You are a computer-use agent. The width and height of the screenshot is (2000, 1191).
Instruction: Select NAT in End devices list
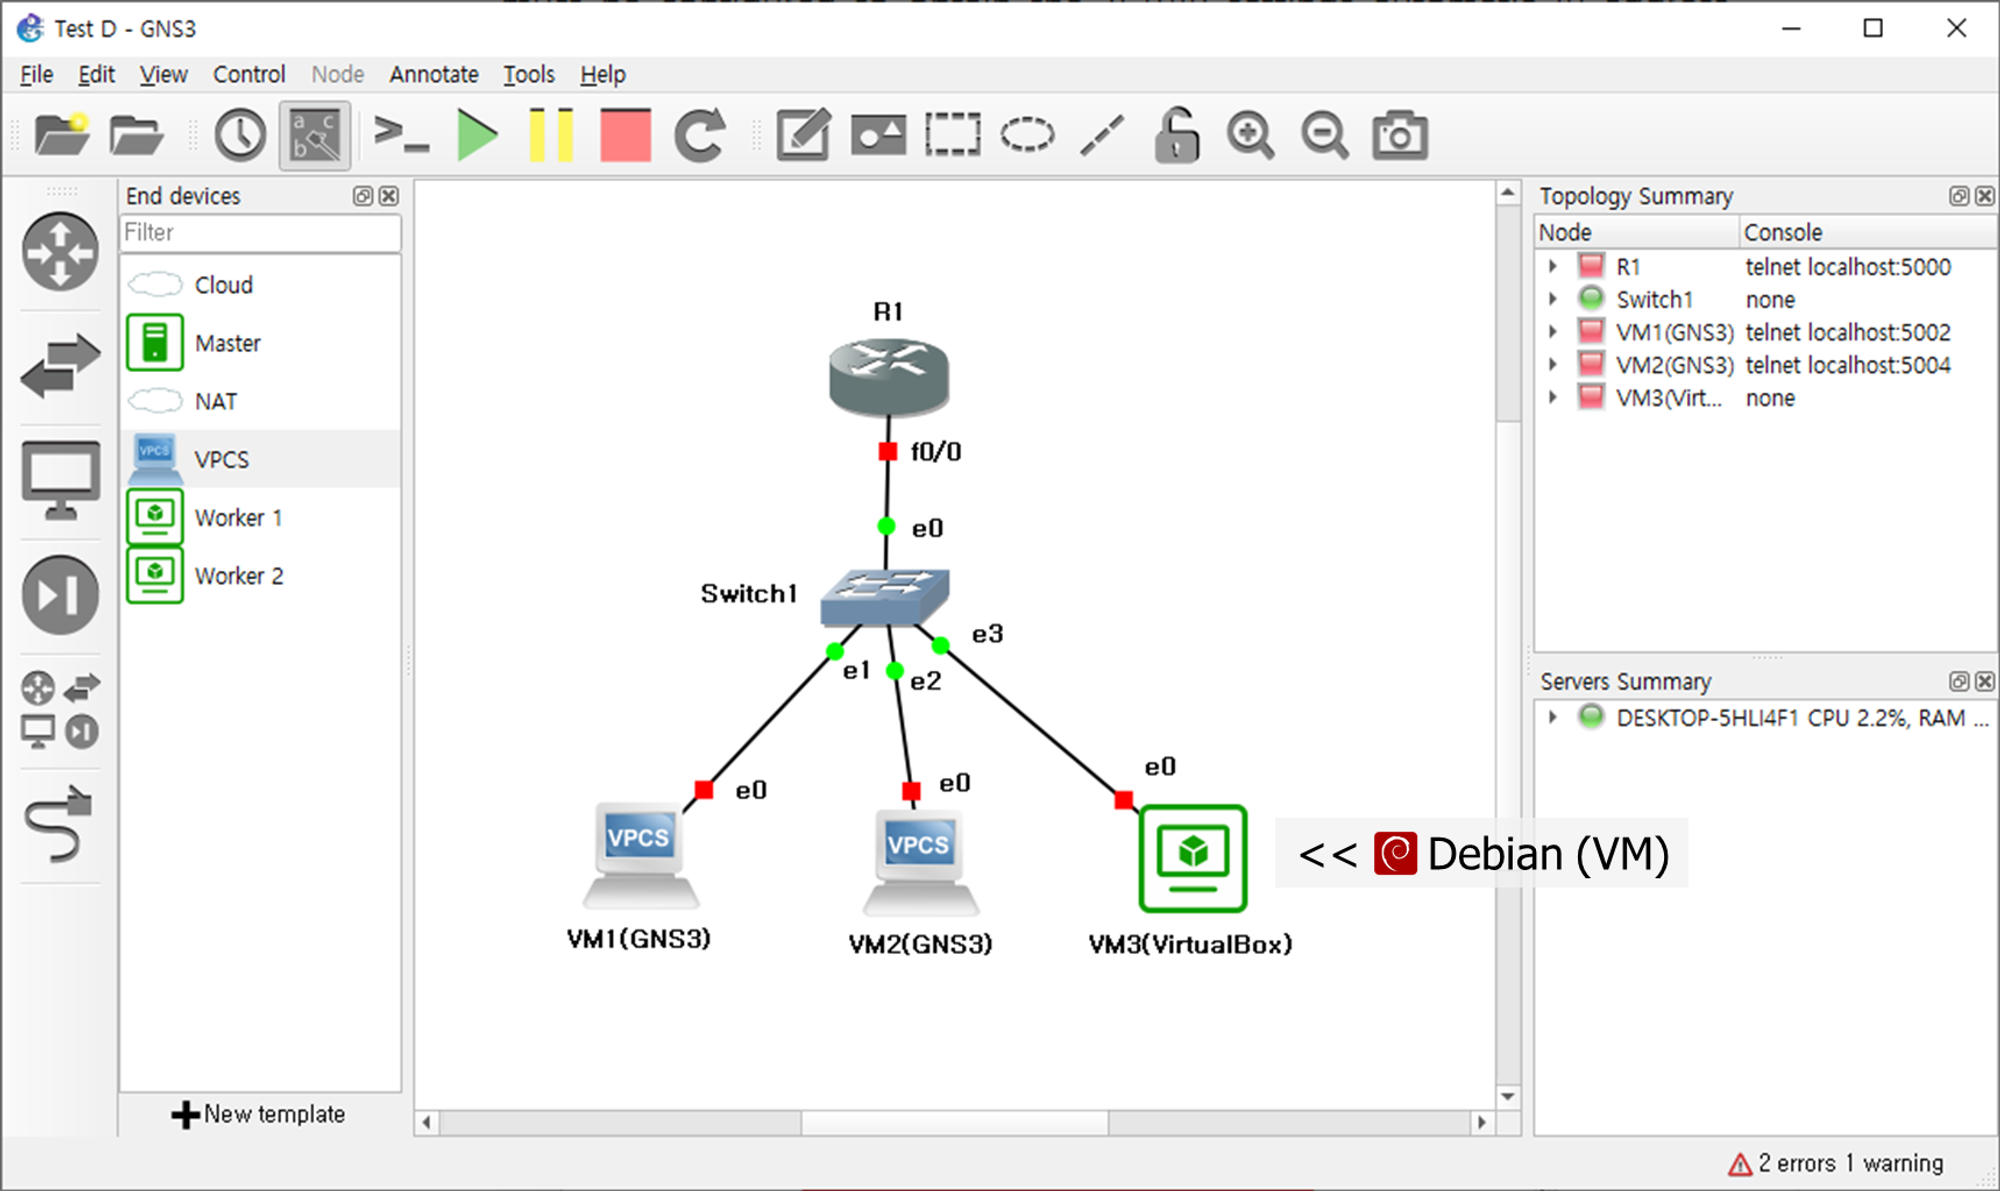pos(260,401)
